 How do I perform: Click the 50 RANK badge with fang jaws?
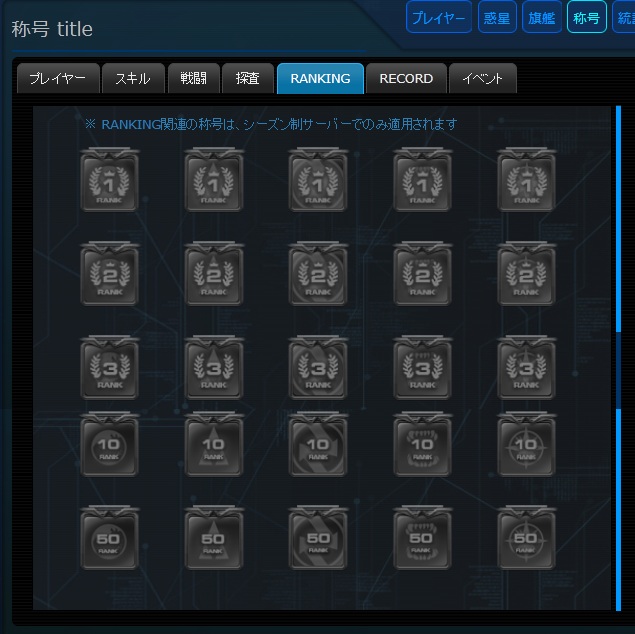(x=422, y=538)
